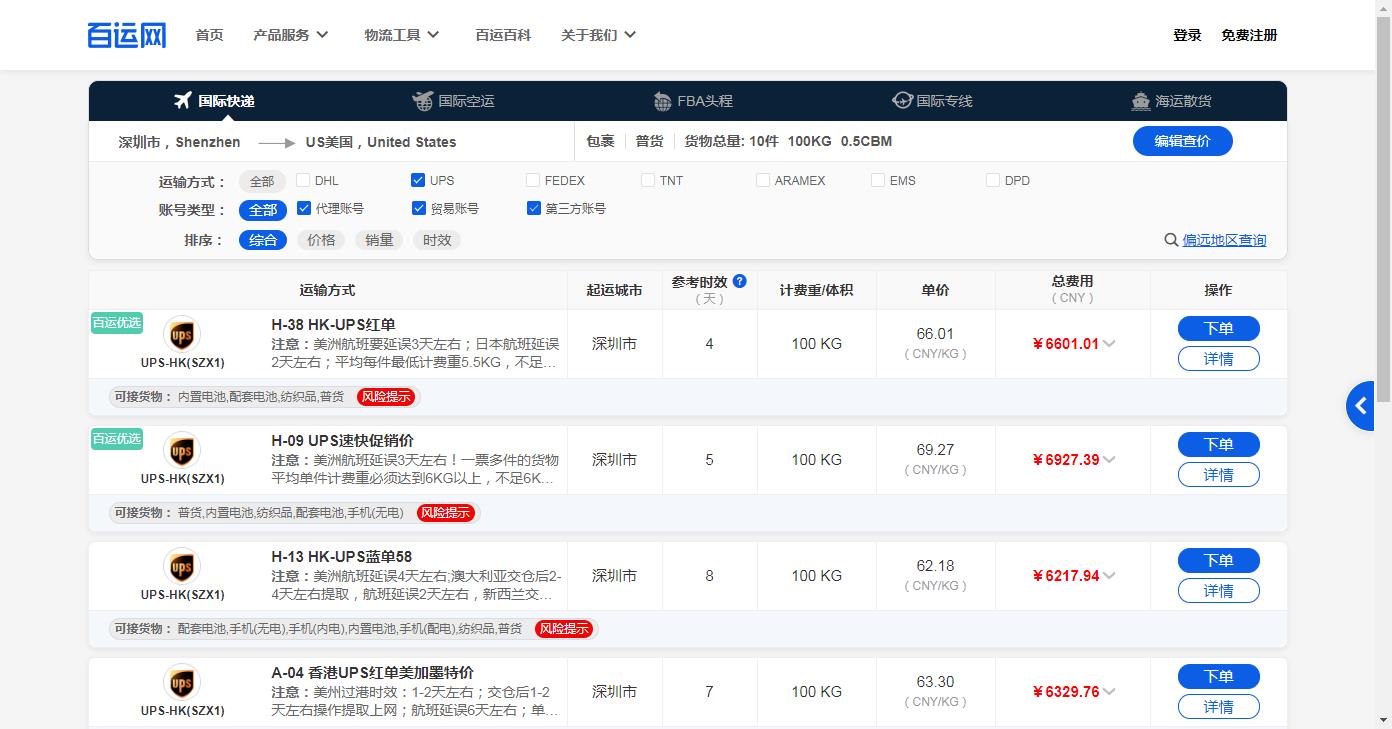Image resolution: width=1392 pixels, height=729 pixels.
Task: Check the DHL checkbox
Action: tap(303, 180)
